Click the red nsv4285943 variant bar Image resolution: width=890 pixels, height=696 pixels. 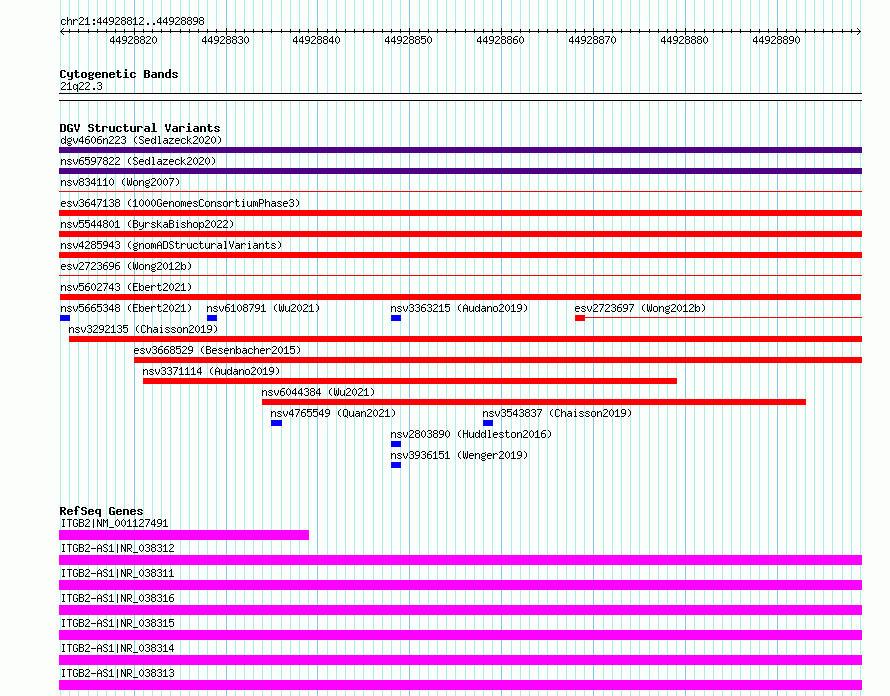click(460, 255)
